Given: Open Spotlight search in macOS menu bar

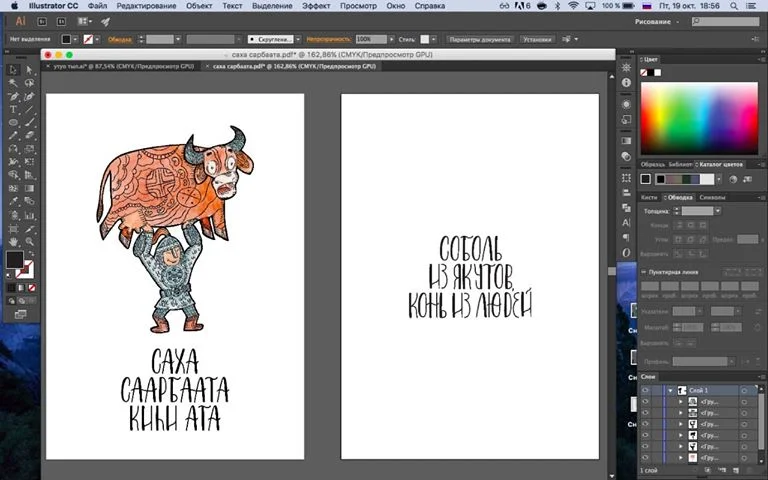Looking at the screenshot, I should 734,6.
